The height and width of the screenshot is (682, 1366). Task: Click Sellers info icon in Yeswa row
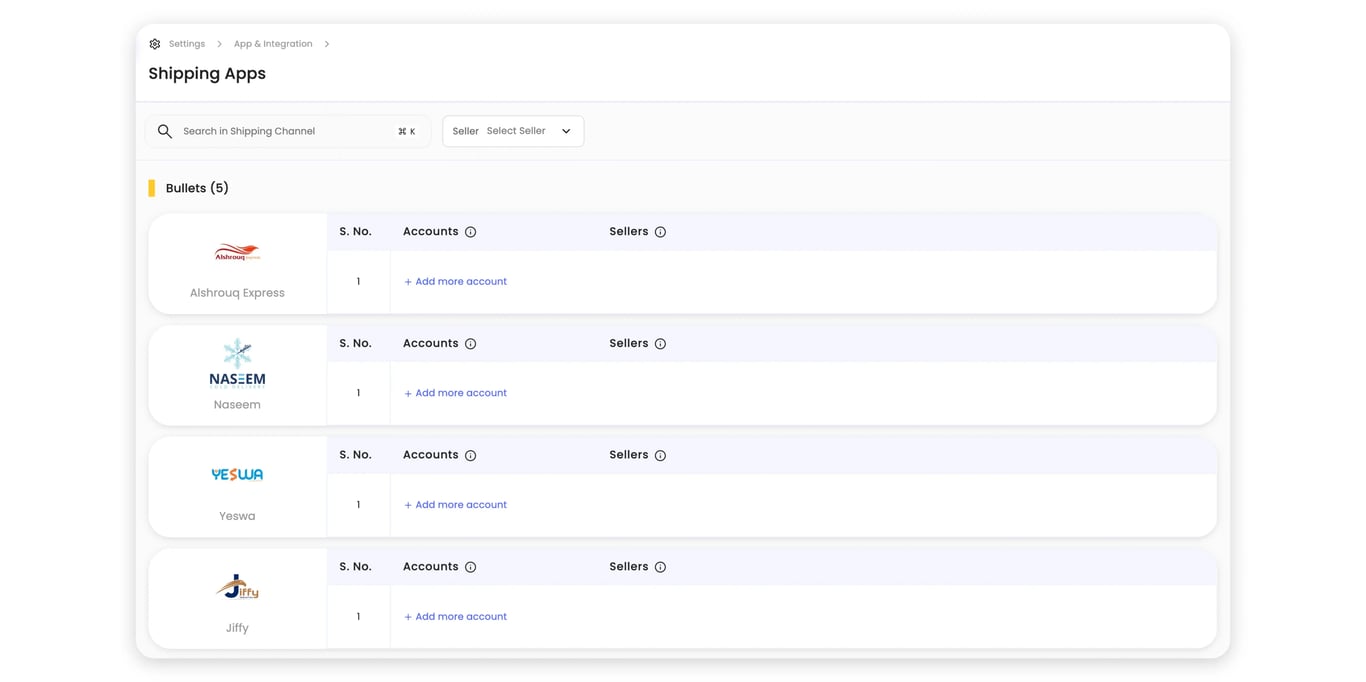click(x=660, y=454)
